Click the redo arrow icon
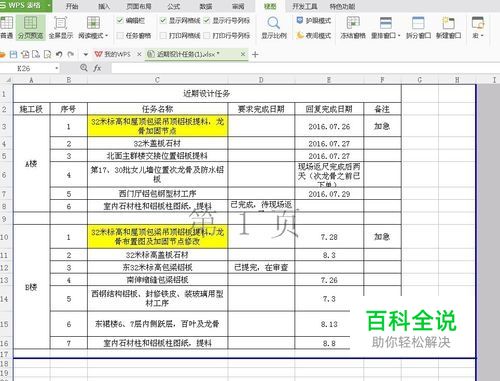The image size is (500, 381). click(x=70, y=54)
